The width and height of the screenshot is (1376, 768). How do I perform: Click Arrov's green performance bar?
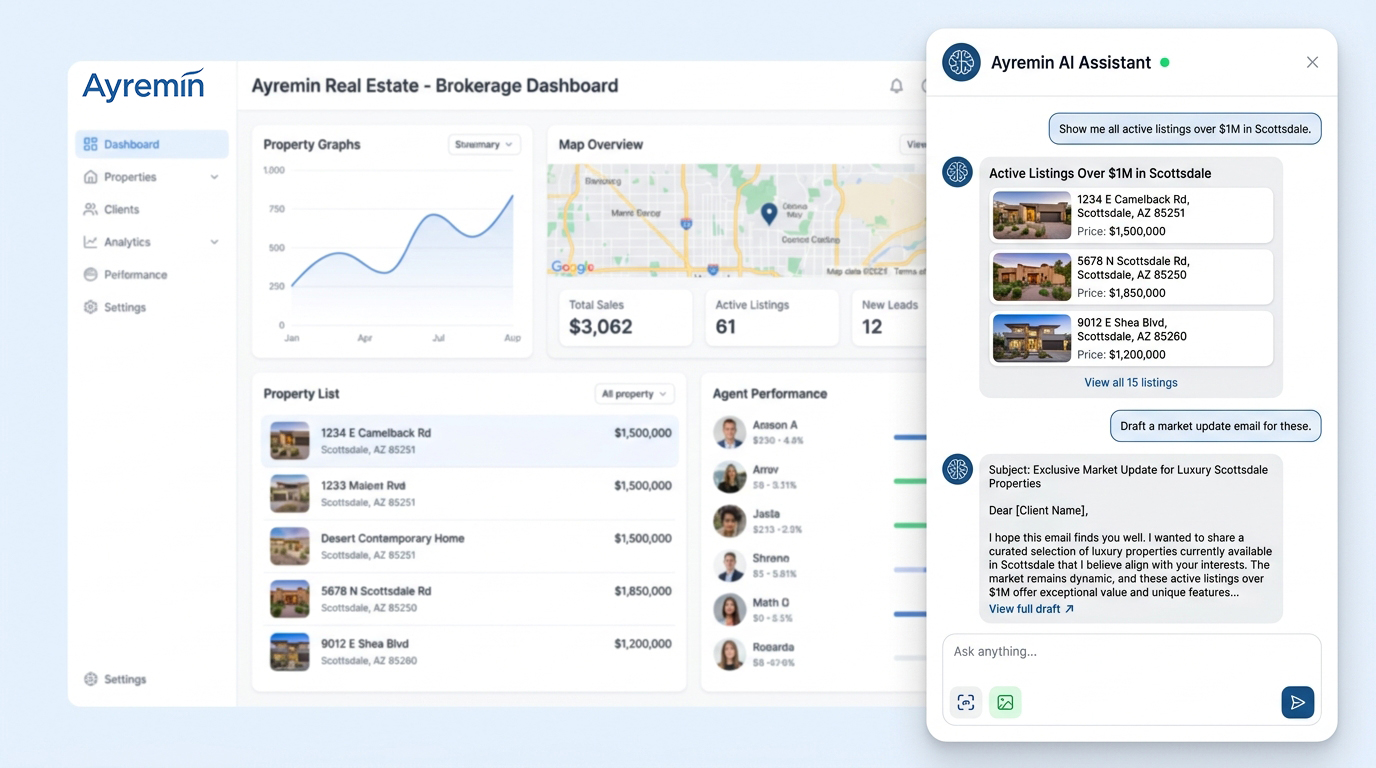pyautogui.click(x=910, y=481)
